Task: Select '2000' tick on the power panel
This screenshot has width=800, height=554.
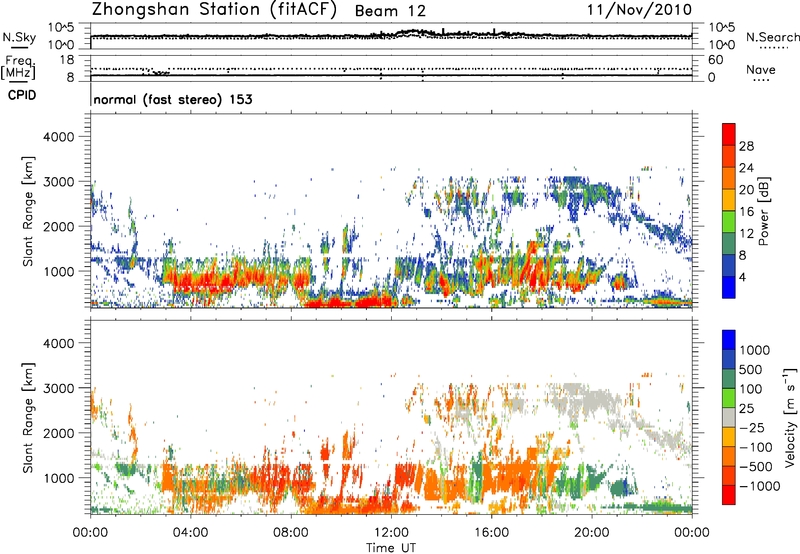Action: pos(60,227)
